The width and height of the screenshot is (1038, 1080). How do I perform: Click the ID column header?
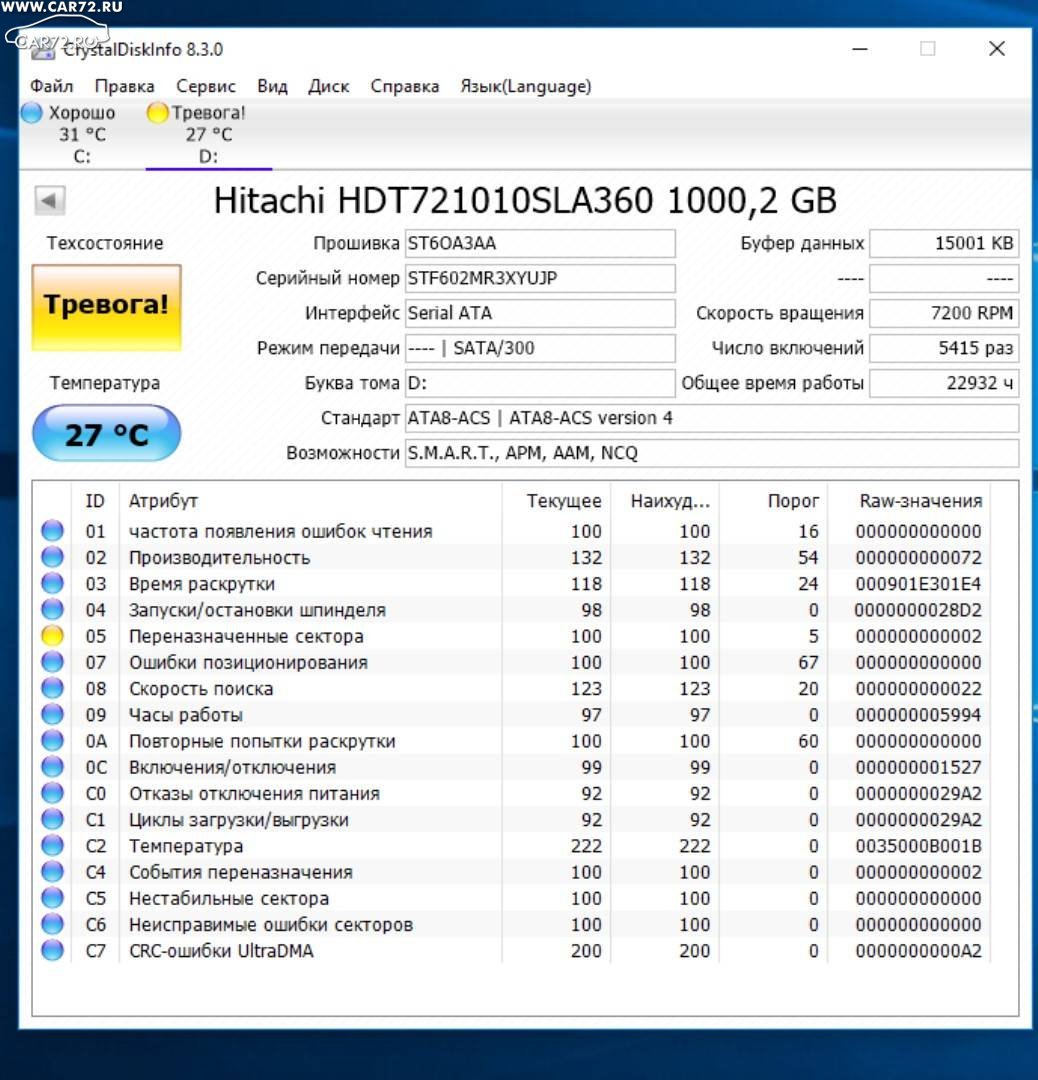[x=95, y=501]
